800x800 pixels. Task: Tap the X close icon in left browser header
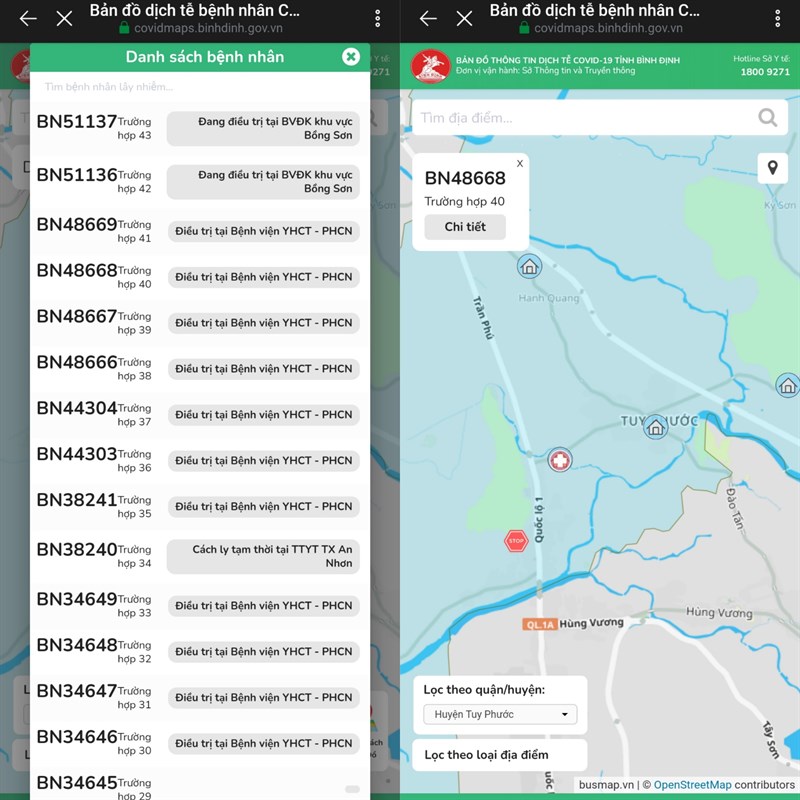[x=64, y=19]
